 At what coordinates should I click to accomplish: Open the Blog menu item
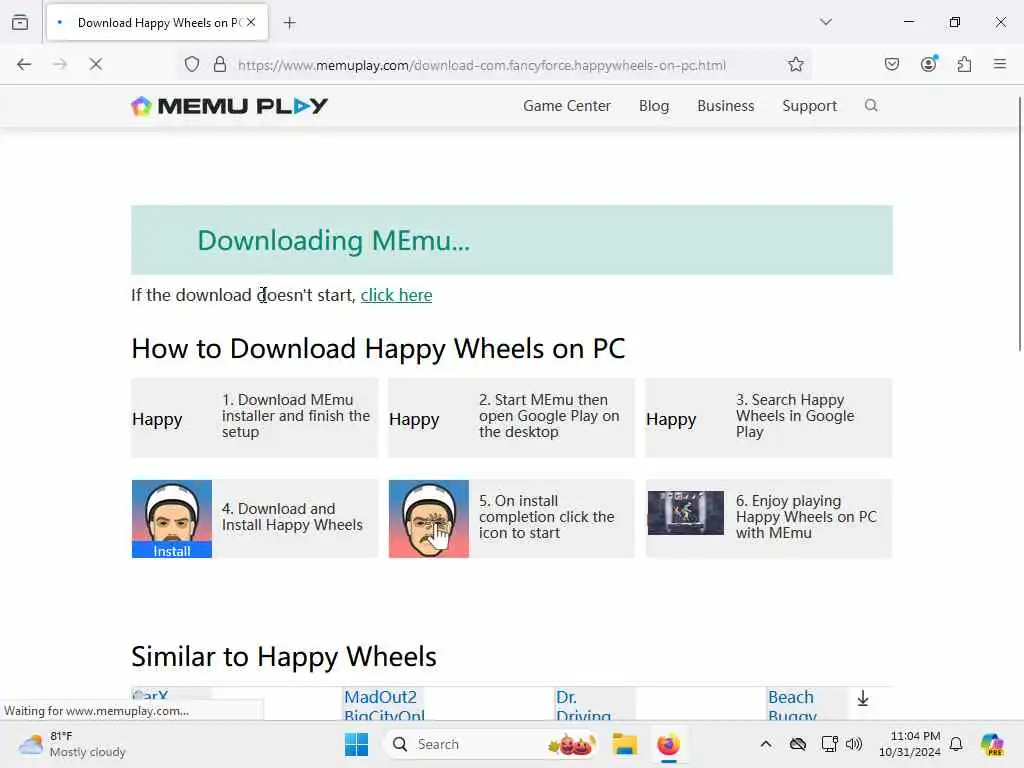click(654, 106)
